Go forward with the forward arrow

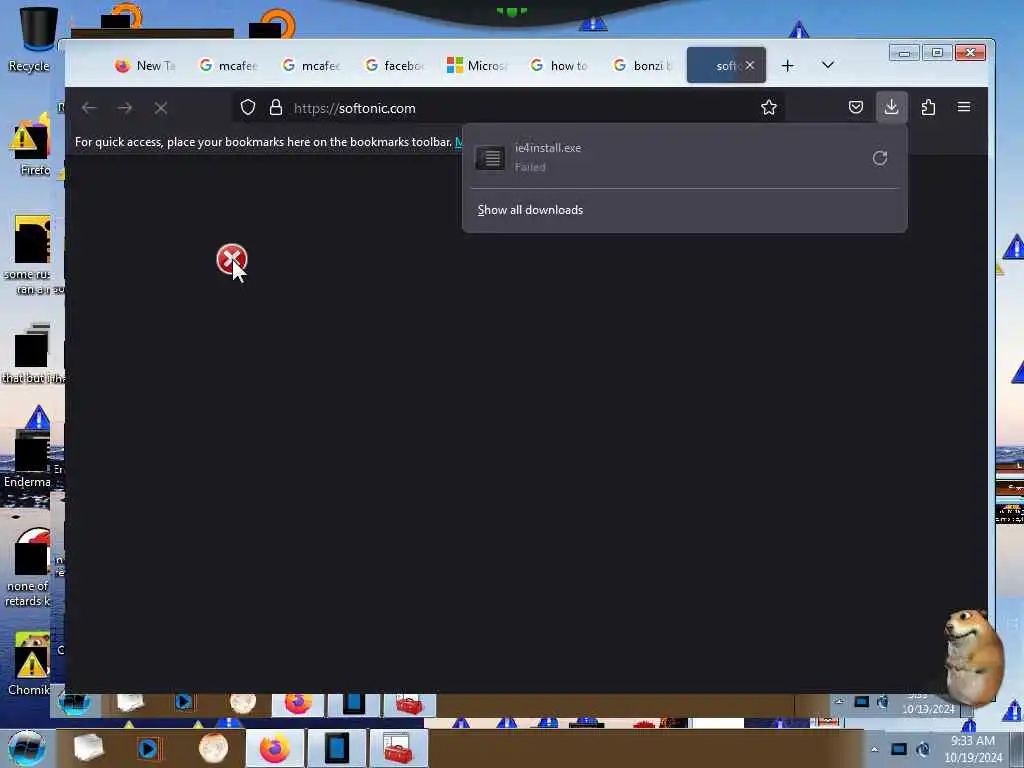pyautogui.click(x=125, y=108)
